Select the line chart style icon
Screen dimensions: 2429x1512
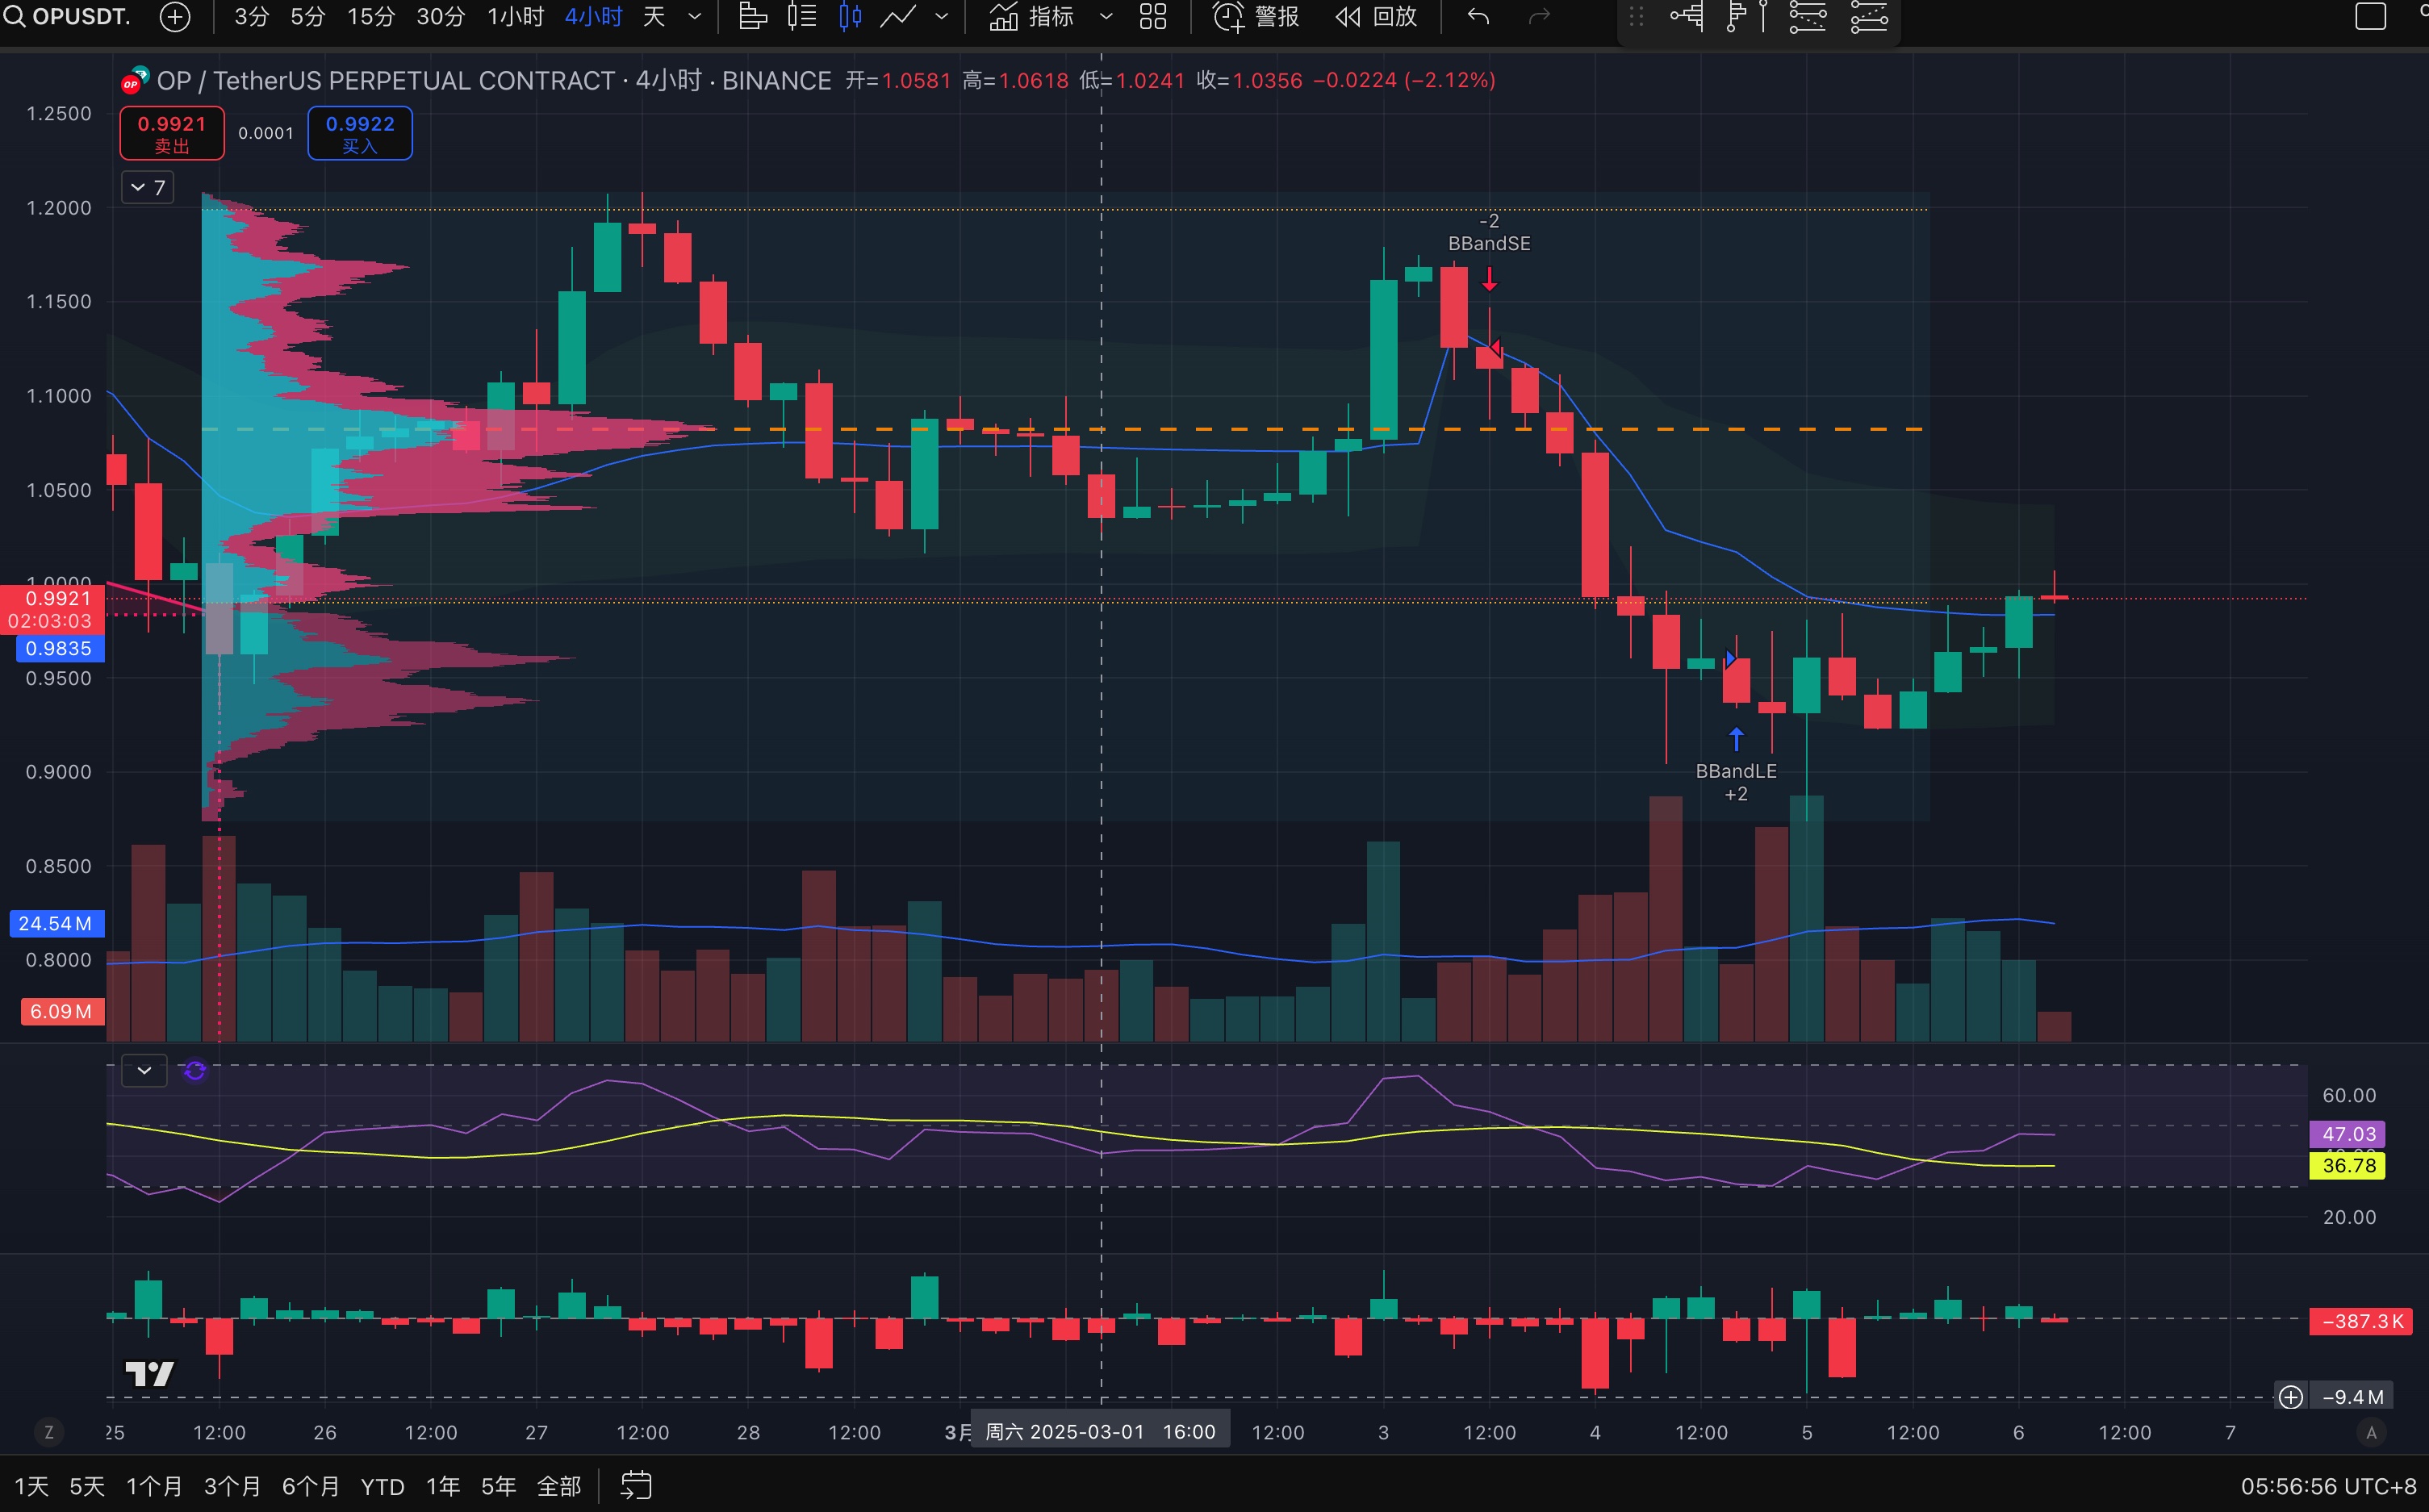point(897,17)
